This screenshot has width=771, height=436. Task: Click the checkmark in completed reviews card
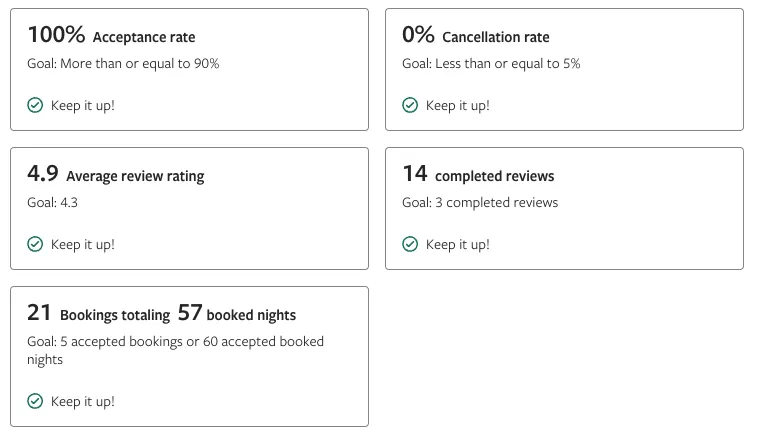410,244
